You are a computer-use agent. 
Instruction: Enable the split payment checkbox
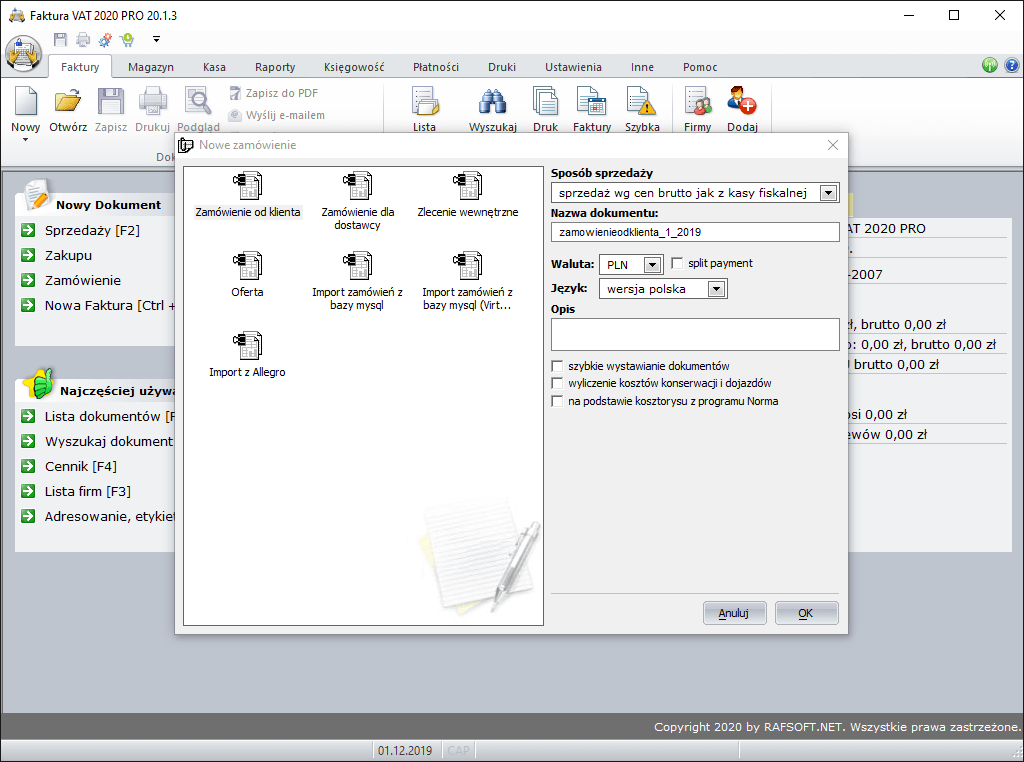pos(678,264)
